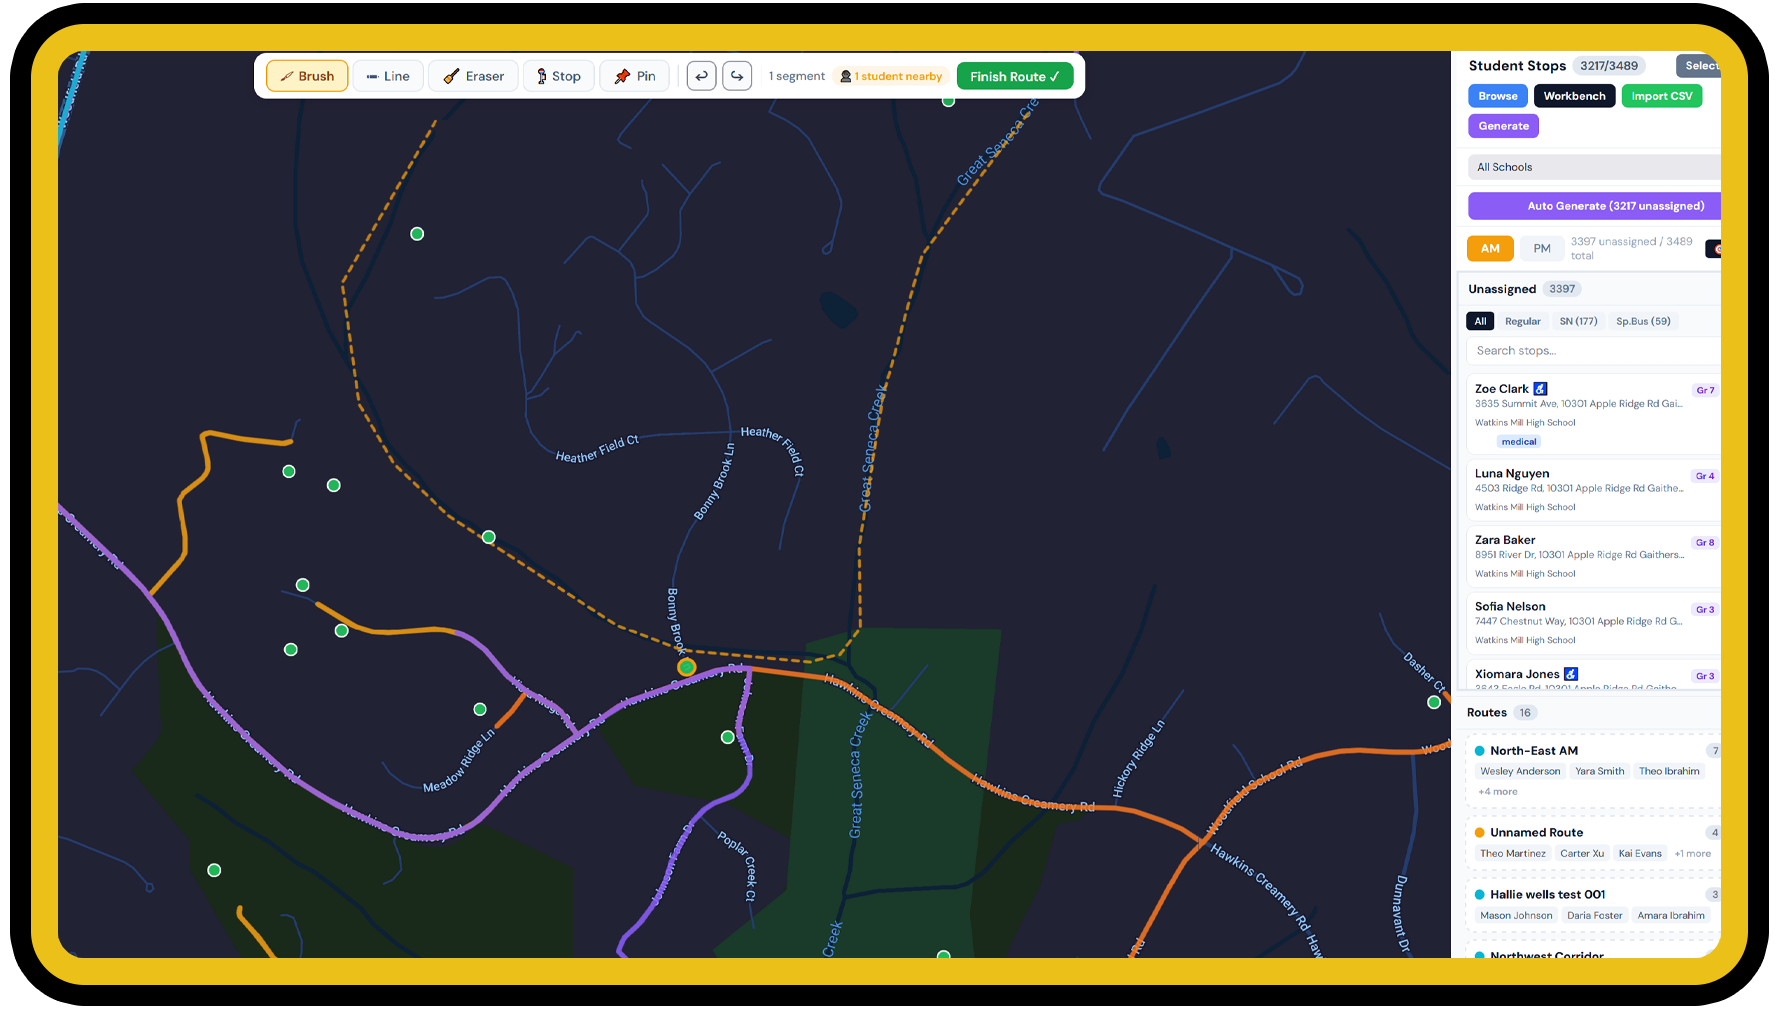1777x1012 pixels.
Task: Switch to PM routing mode
Action: (x=1541, y=248)
